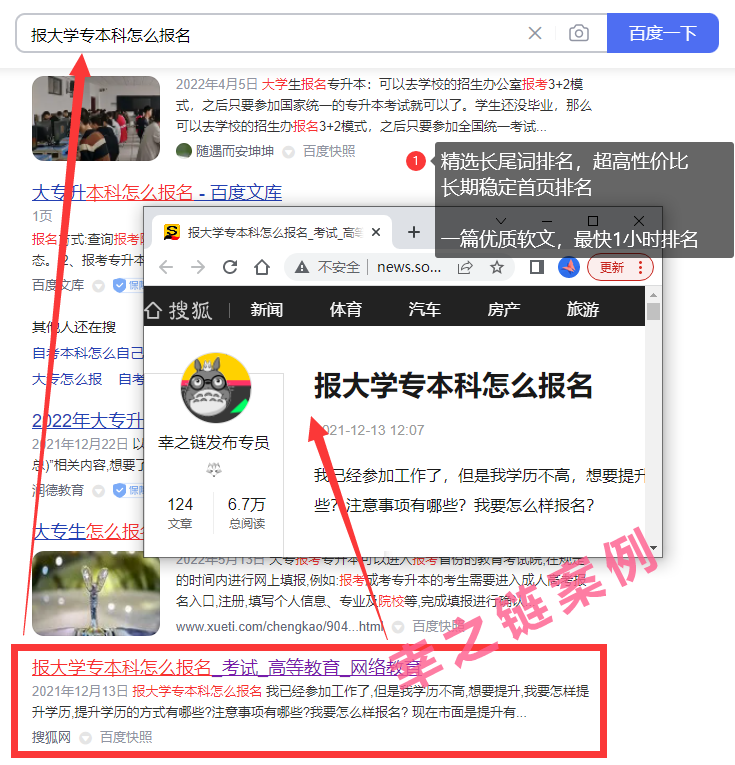
Task: Open the tab search chevron dropdown
Action: click(501, 221)
